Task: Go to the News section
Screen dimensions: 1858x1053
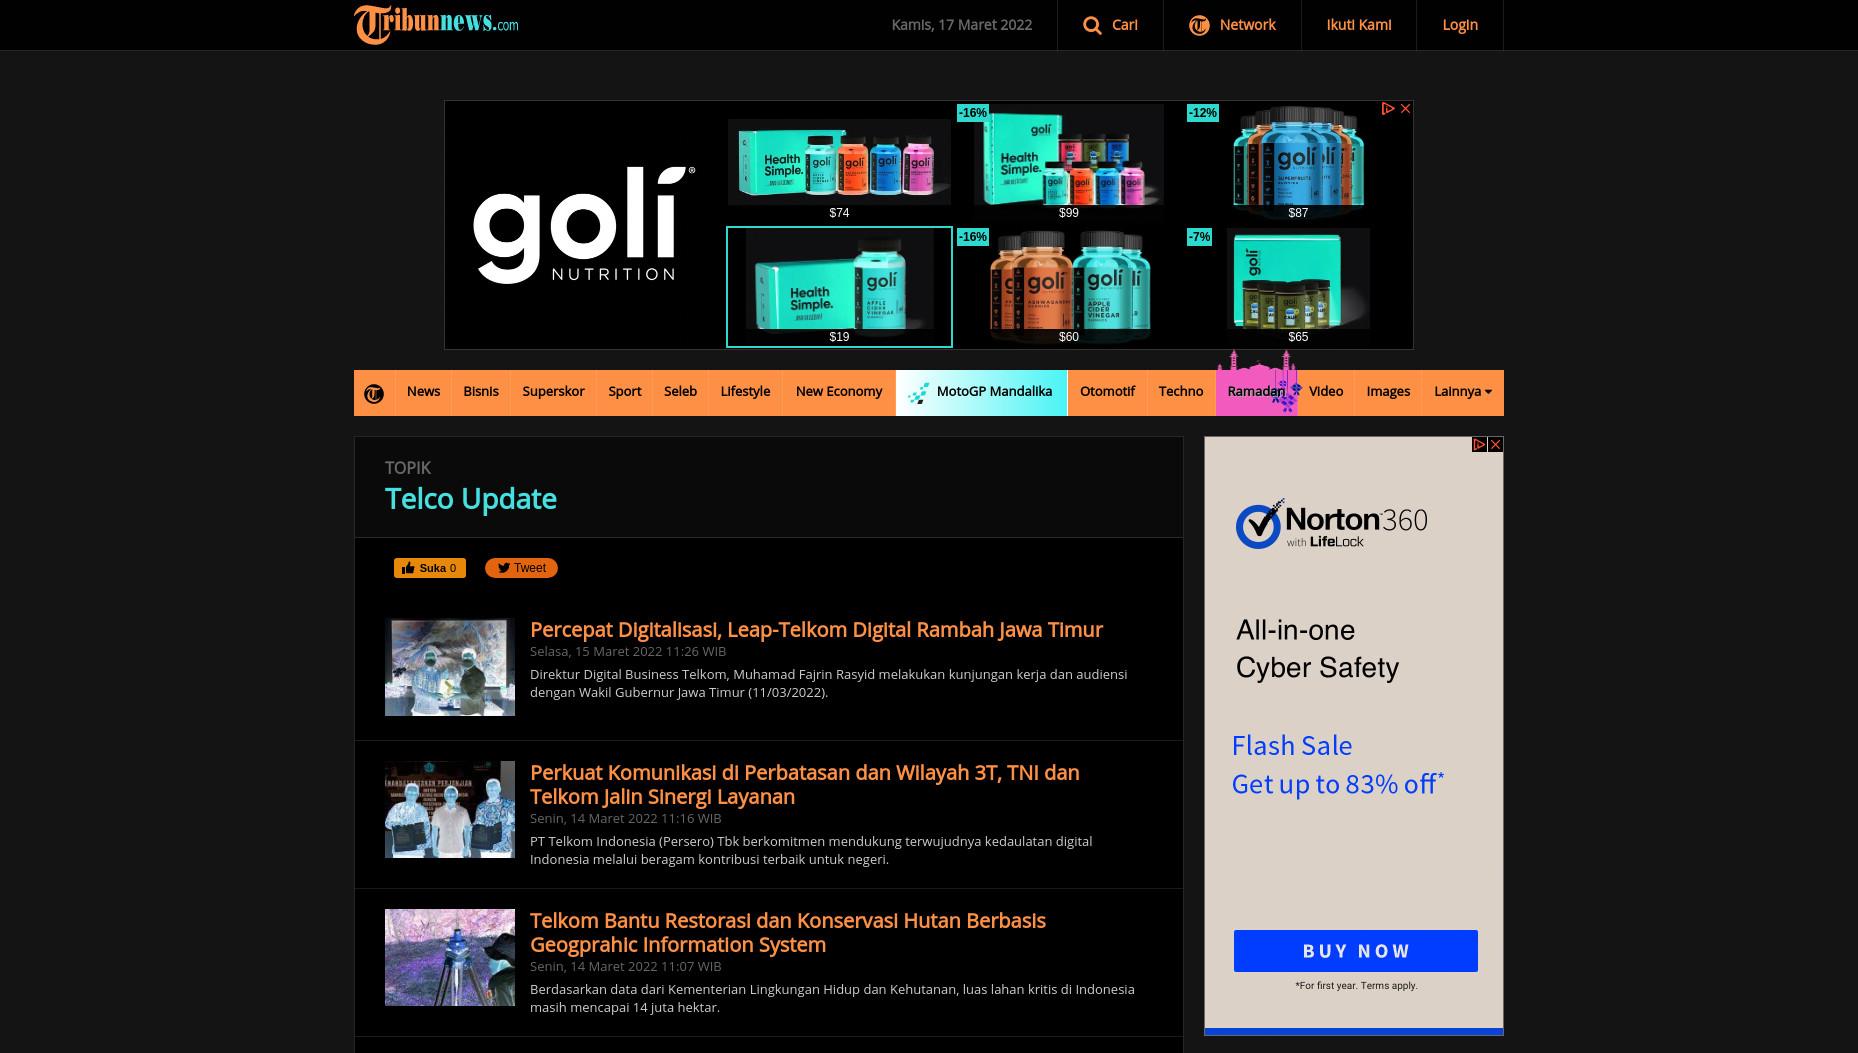Action: pos(423,392)
